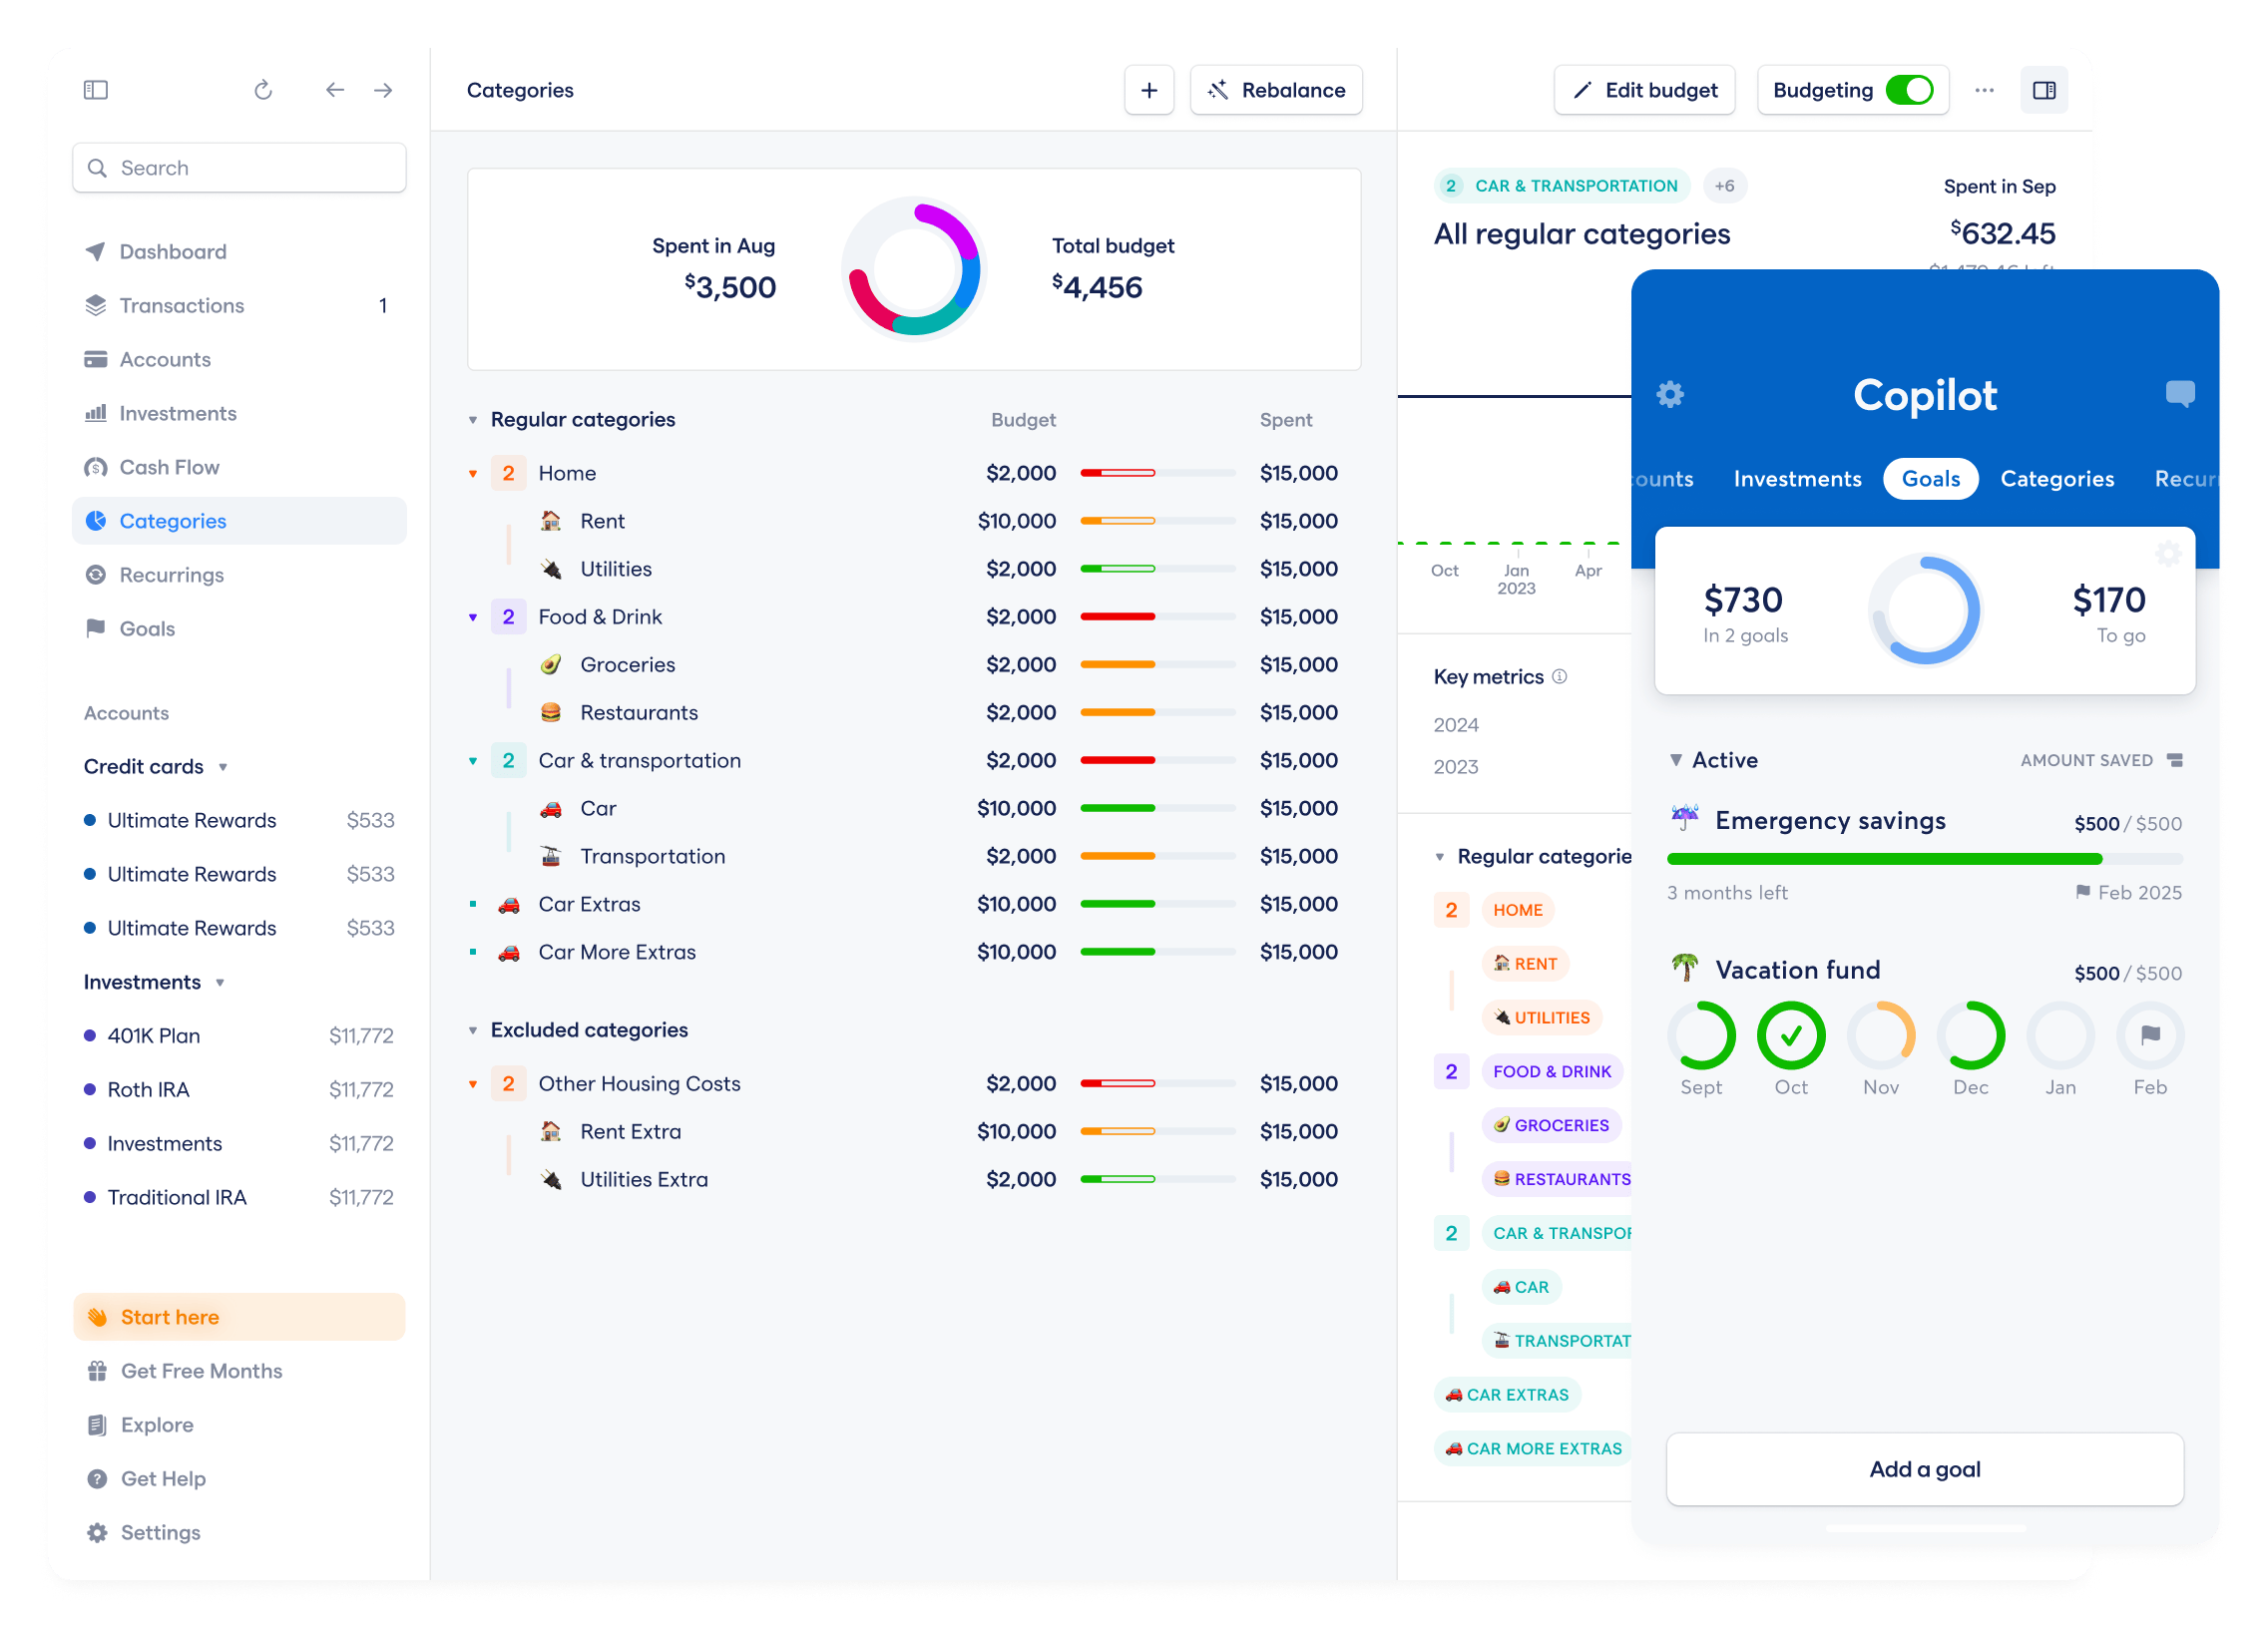Open Copilot mobile settings gear
Screen dimensions: 2268x1628
(1670, 394)
